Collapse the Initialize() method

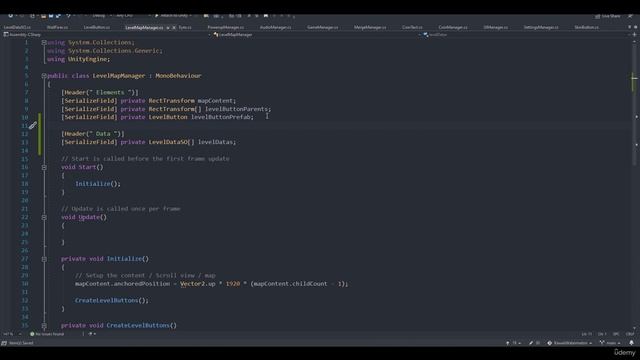coord(44,259)
